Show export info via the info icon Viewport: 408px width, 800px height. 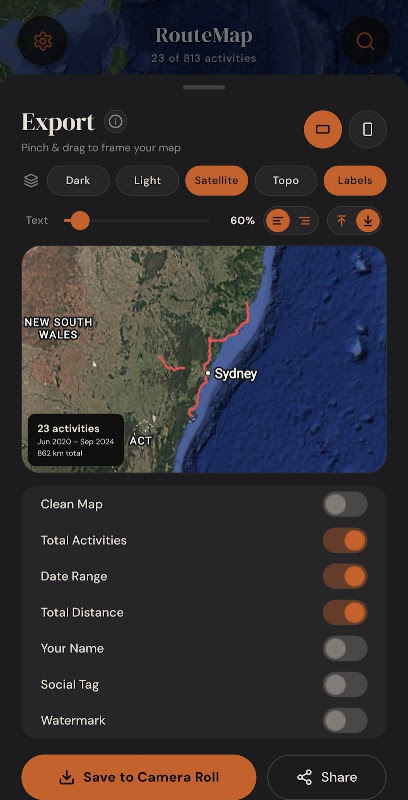[116, 121]
